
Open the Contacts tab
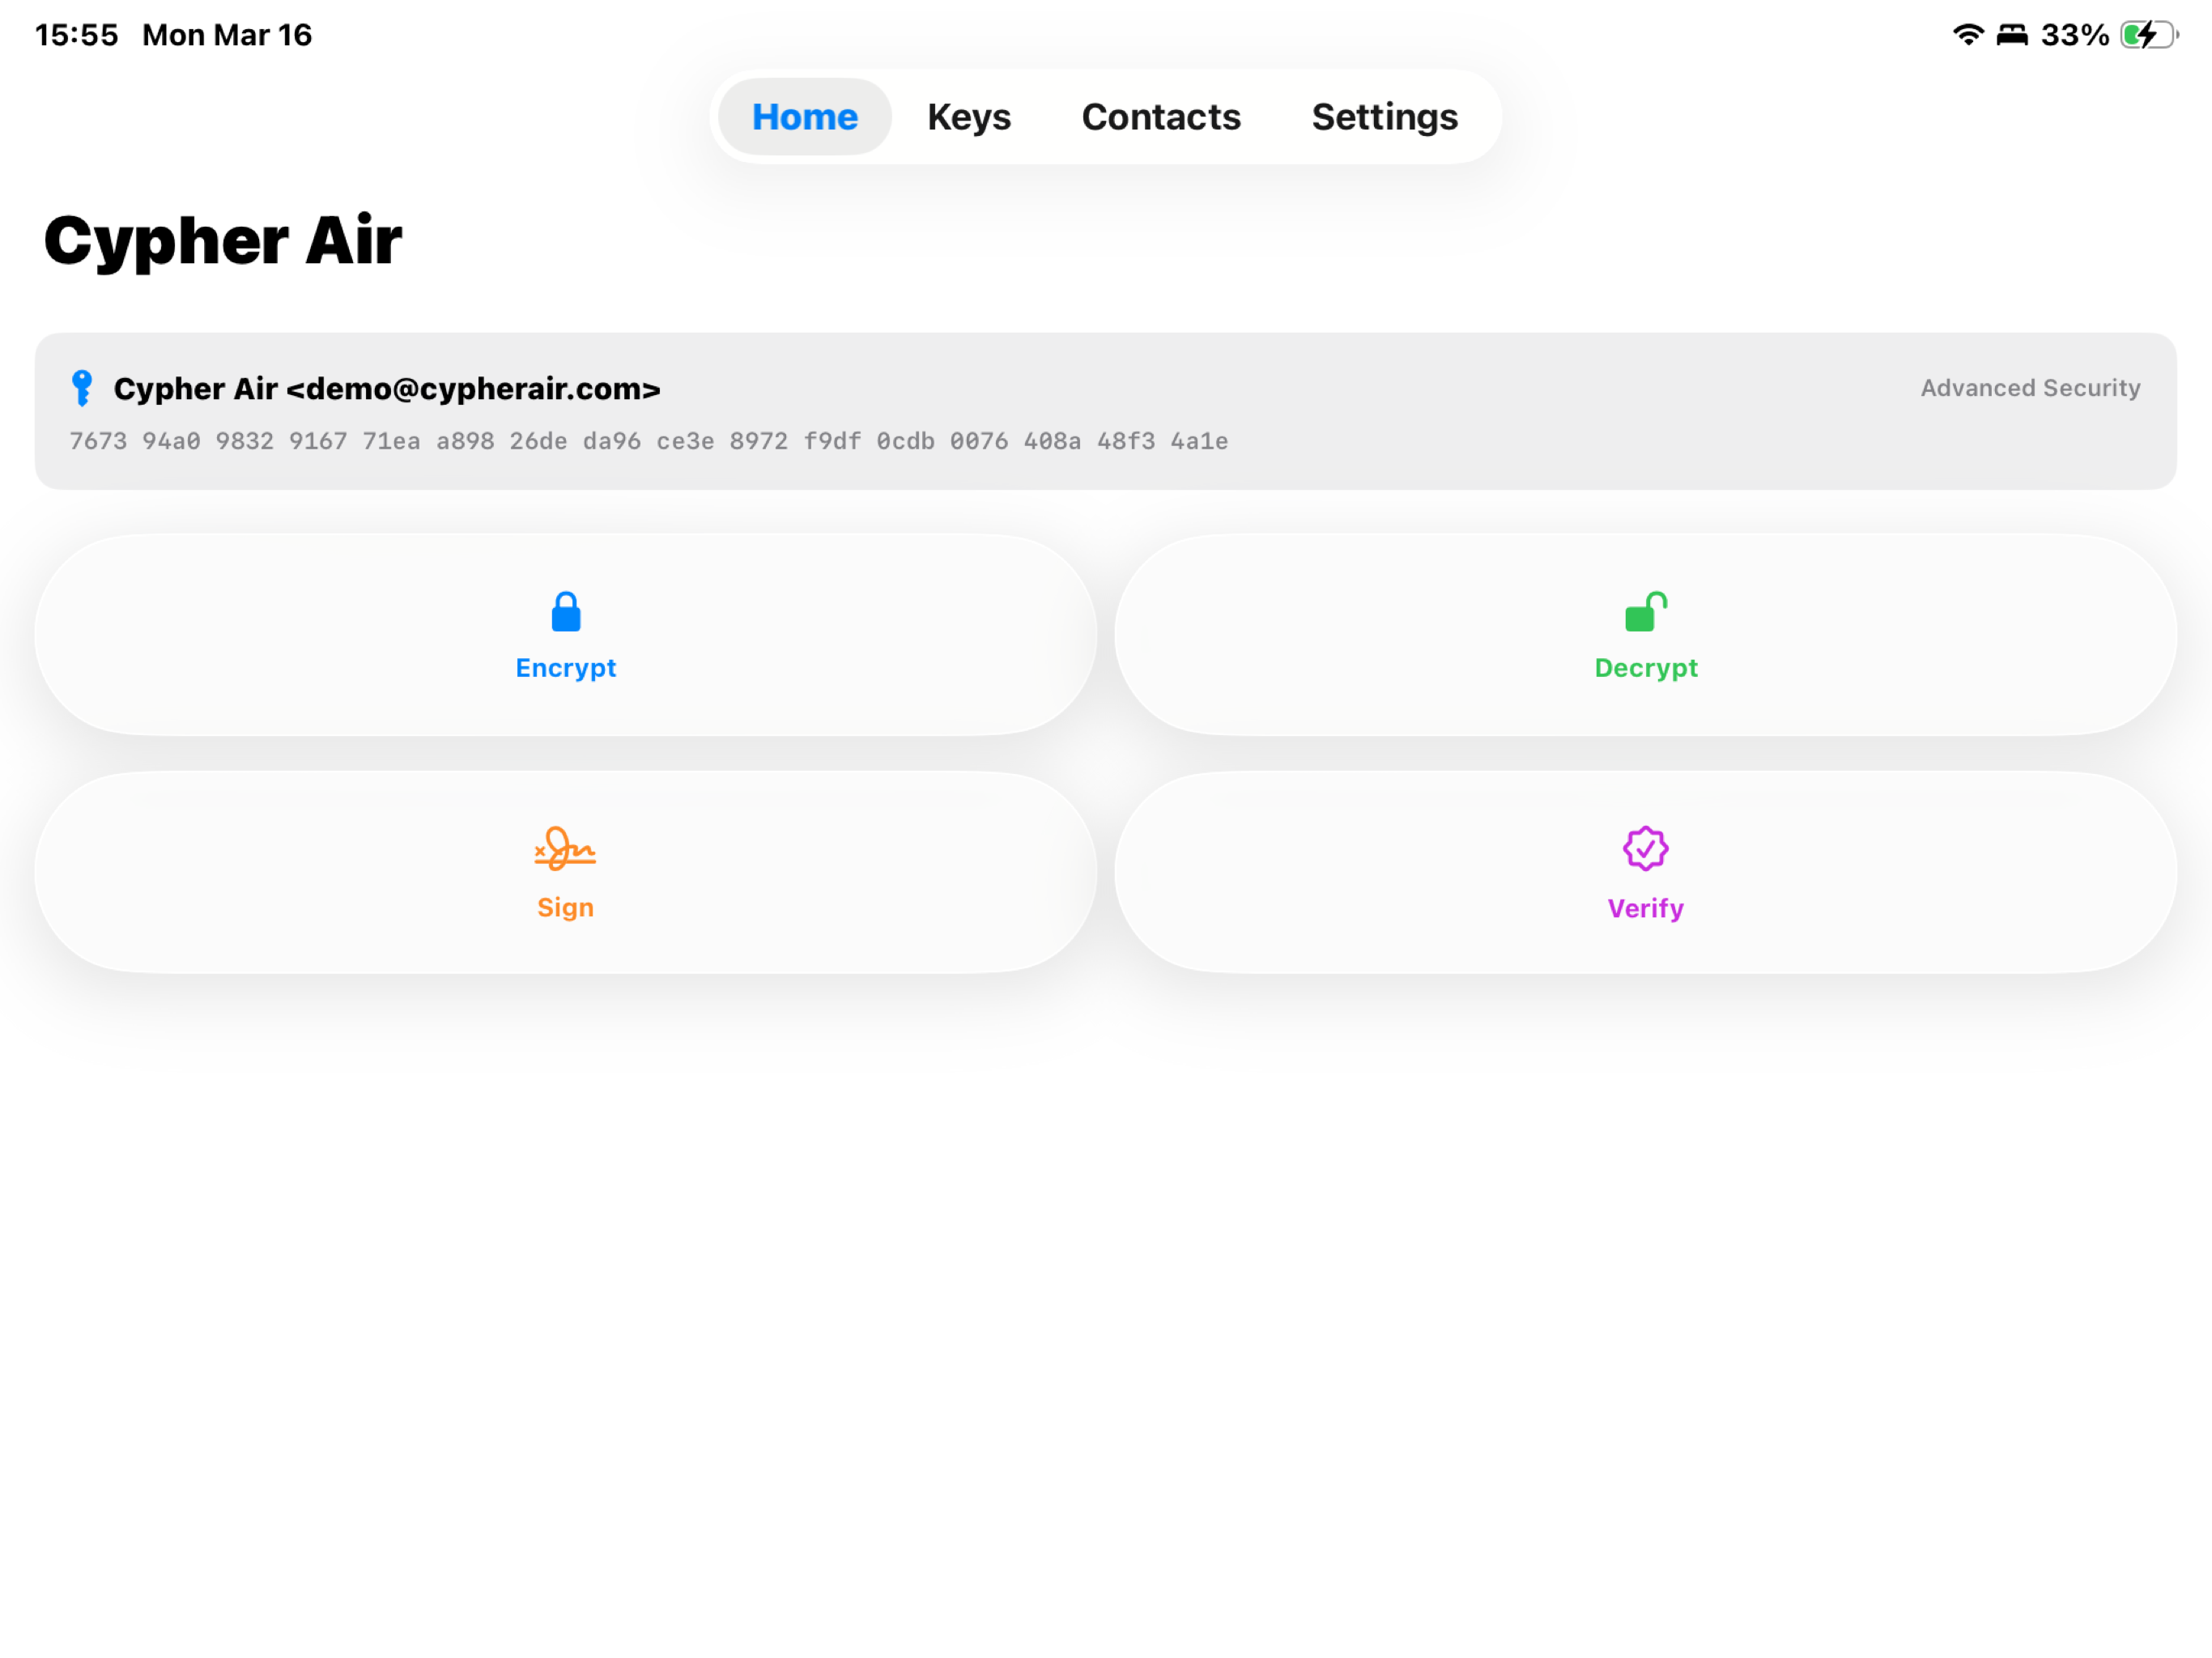coord(1161,117)
